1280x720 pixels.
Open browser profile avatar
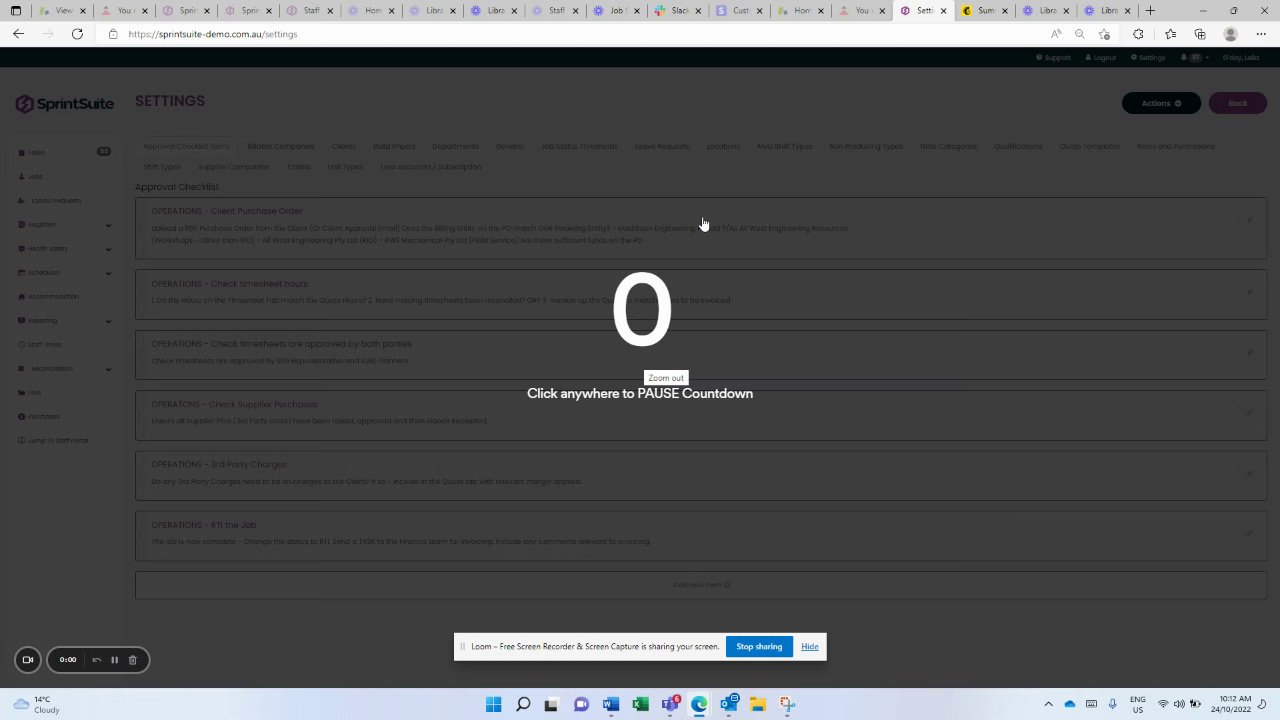1230,34
